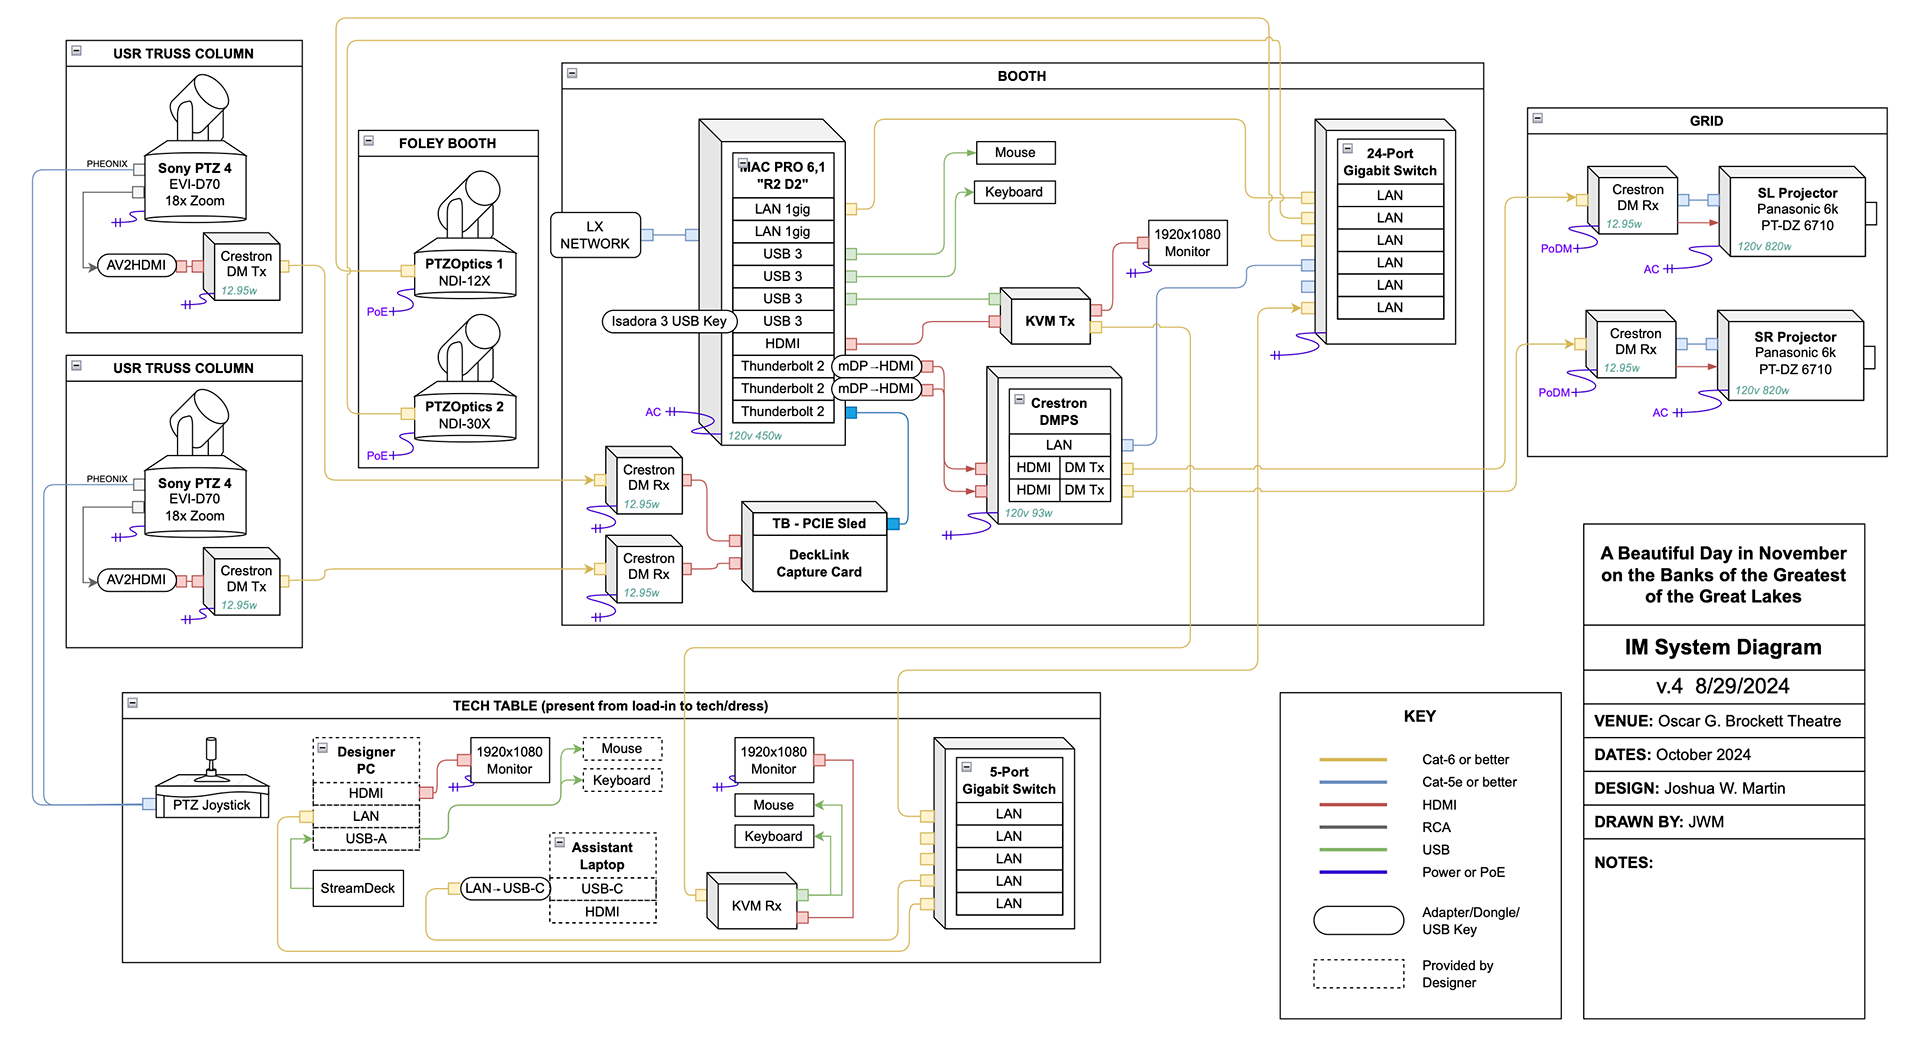Image resolution: width=1920 pixels, height=1038 pixels.
Task: Click the PTZOptics 2 camera icon
Action: coord(468,348)
